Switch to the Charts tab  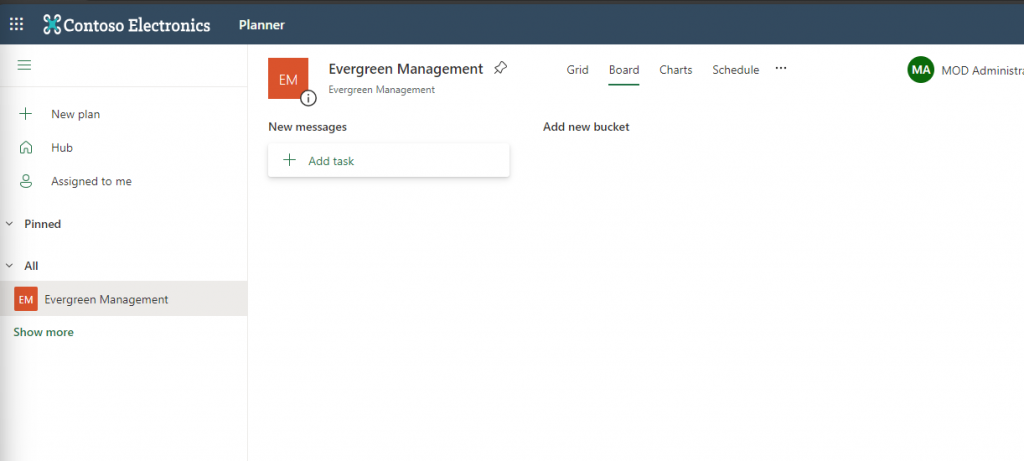(675, 70)
